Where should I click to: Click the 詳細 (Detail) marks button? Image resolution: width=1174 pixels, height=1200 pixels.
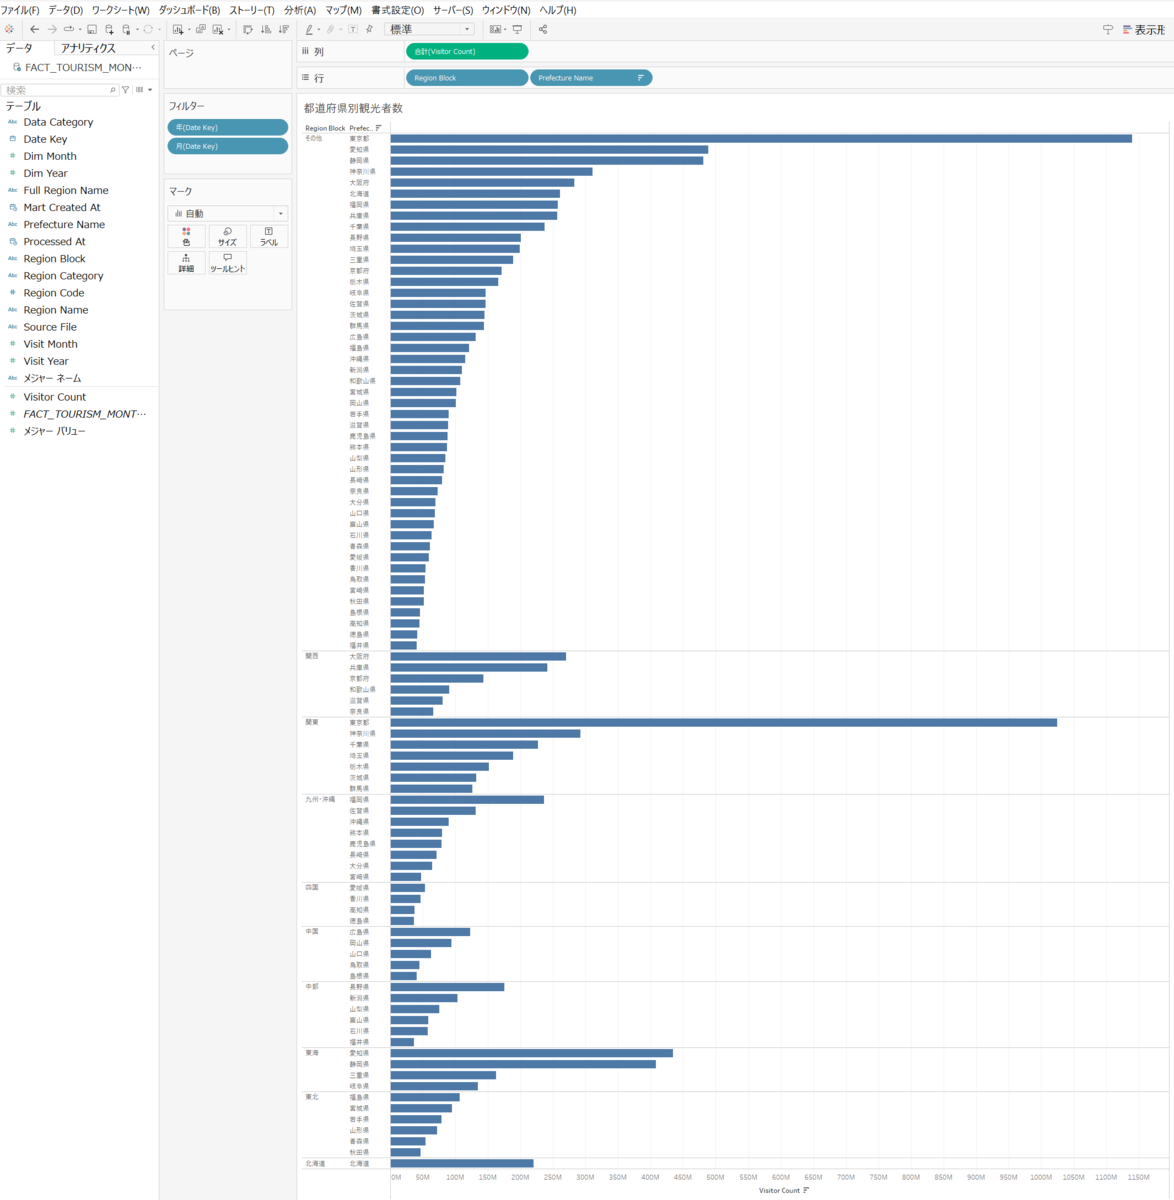click(x=186, y=263)
